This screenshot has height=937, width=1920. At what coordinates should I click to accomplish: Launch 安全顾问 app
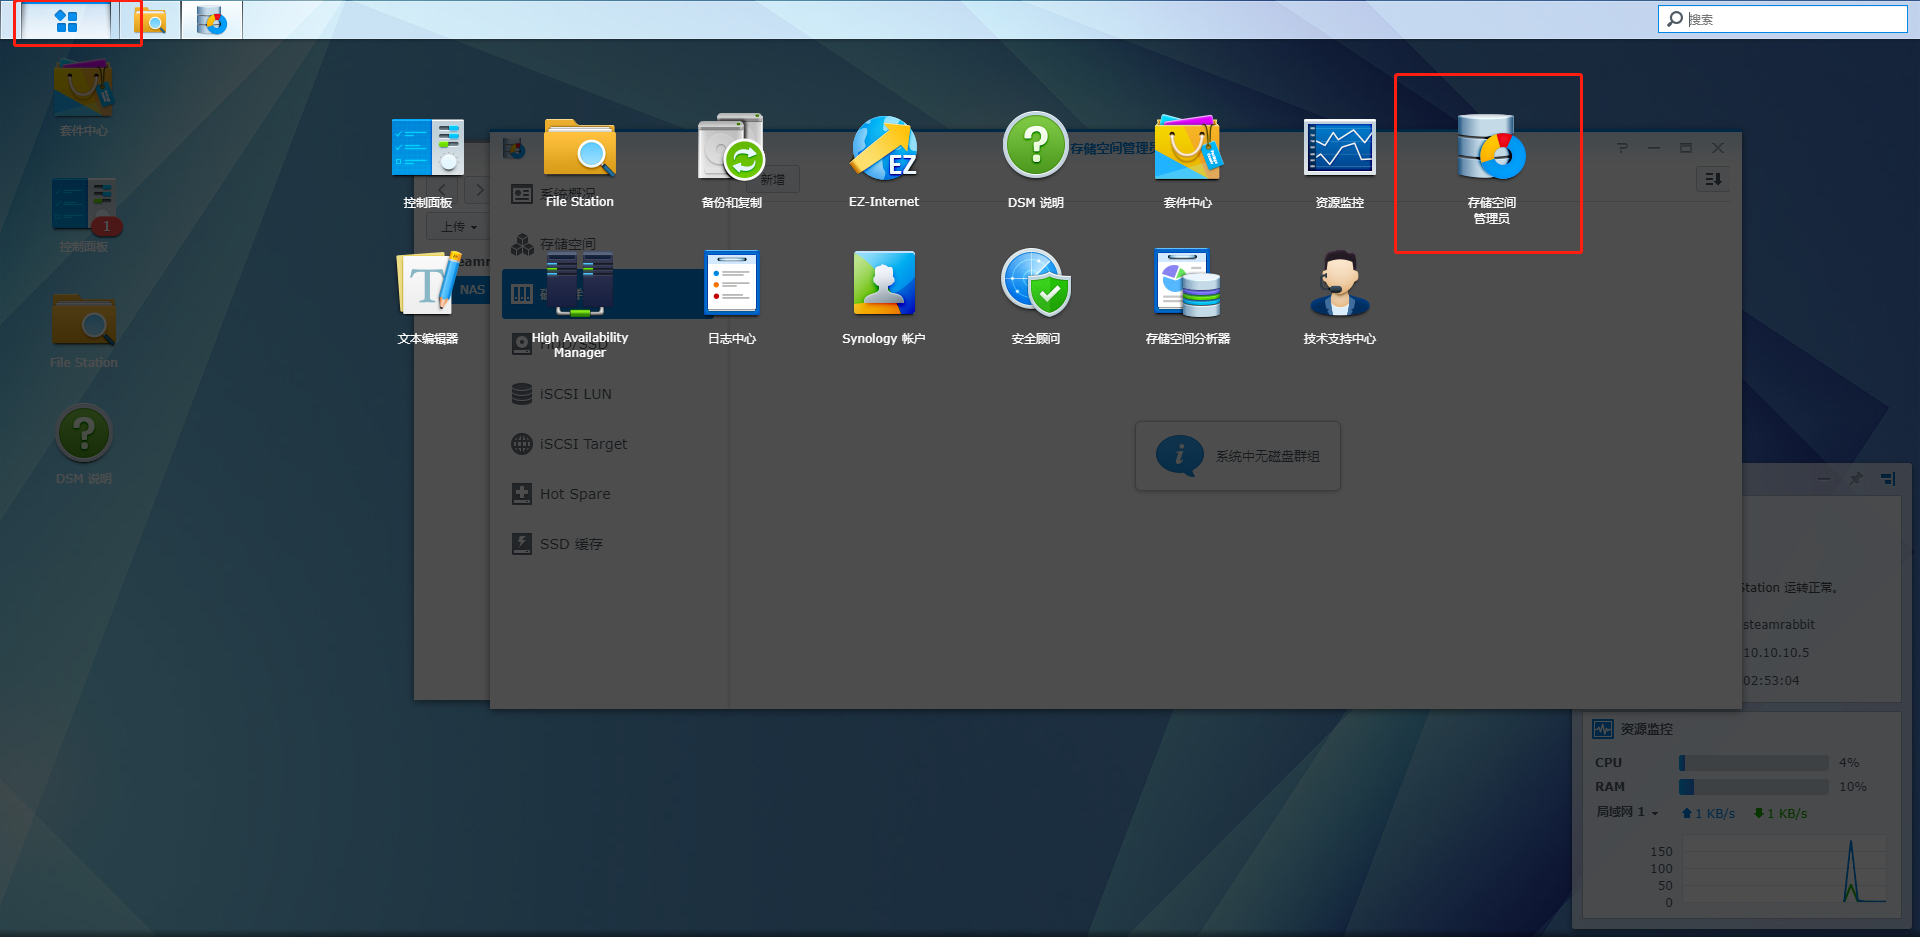1036,297
